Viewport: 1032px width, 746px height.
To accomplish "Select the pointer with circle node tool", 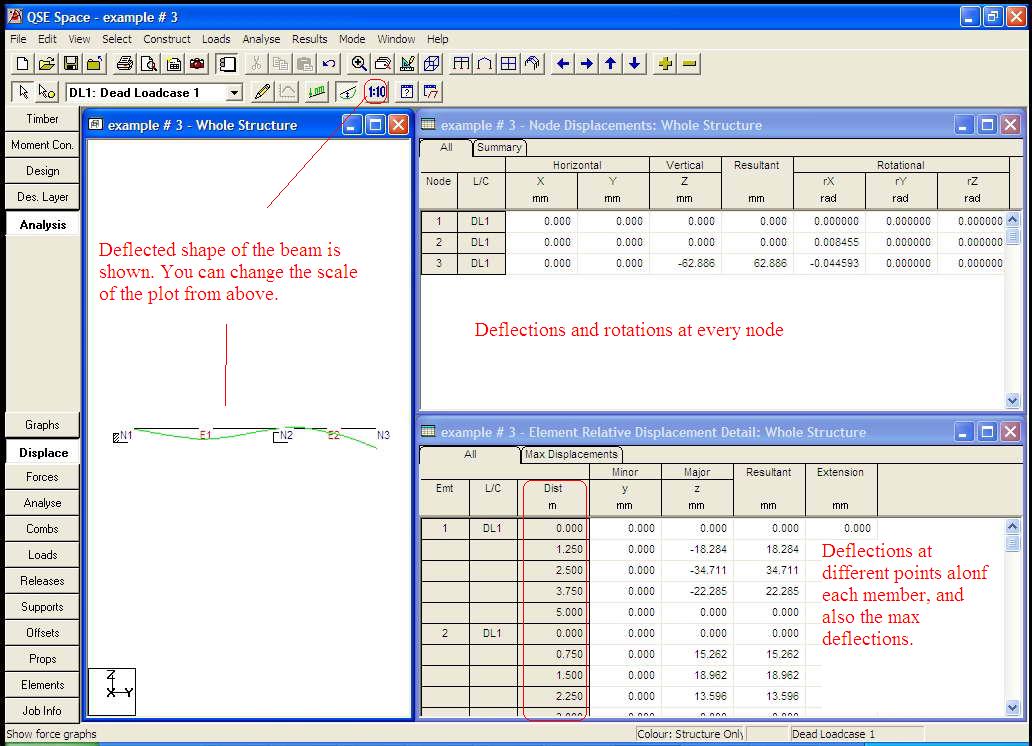I will 47,92.
